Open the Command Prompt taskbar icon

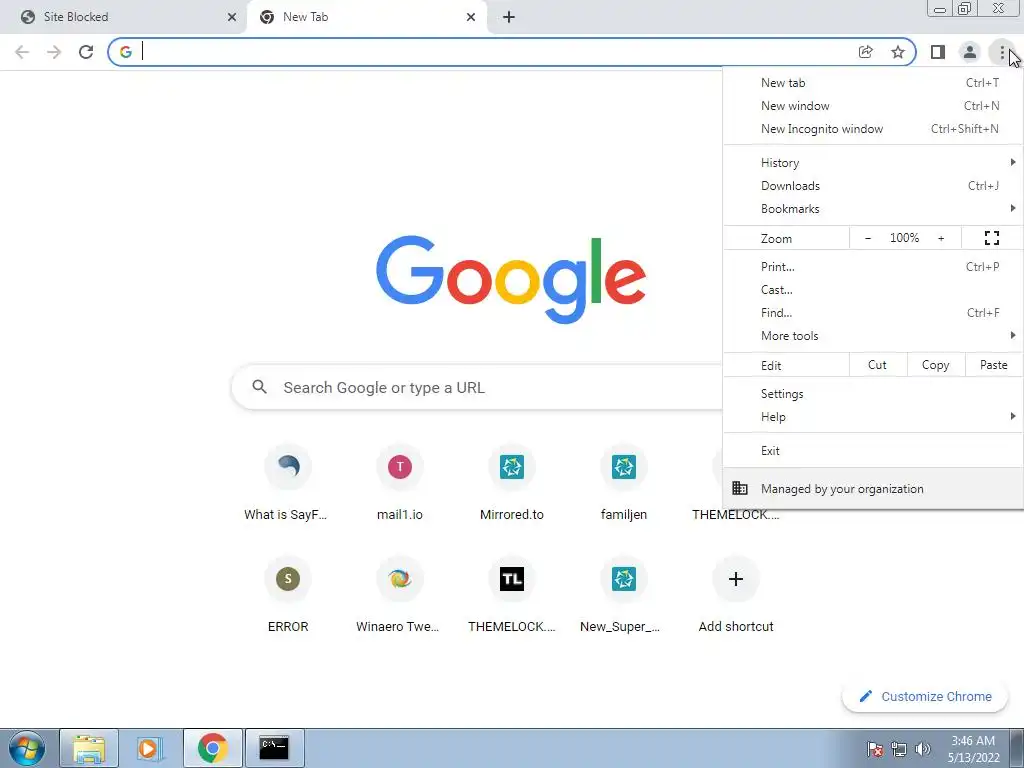[x=274, y=748]
